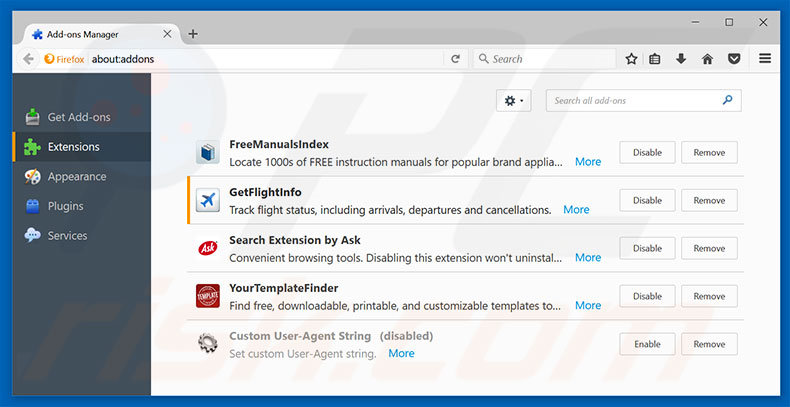
Task: Open More link for FreeManualsIndex
Action: tap(588, 162)
